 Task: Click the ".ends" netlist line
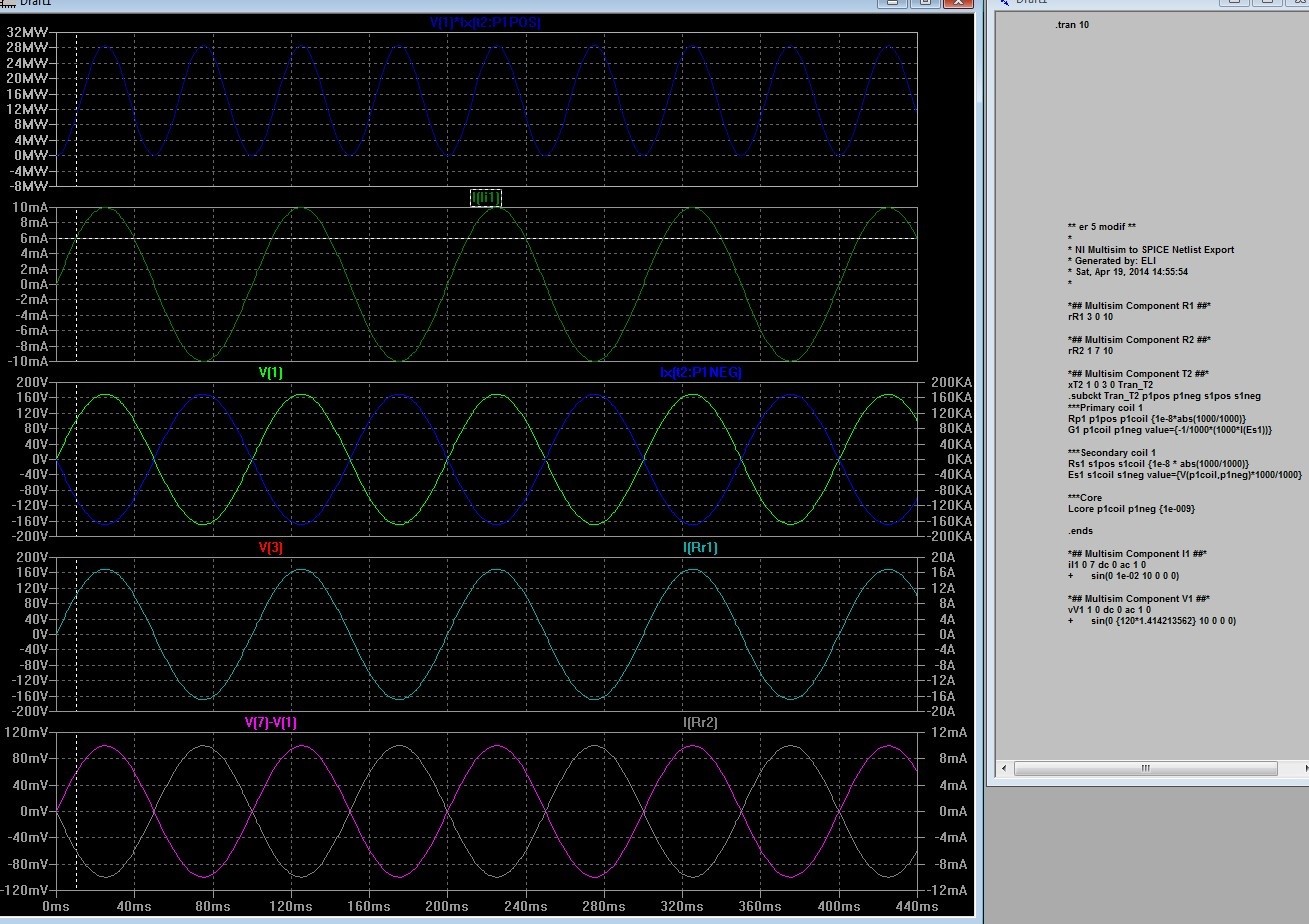[1079, 531]
